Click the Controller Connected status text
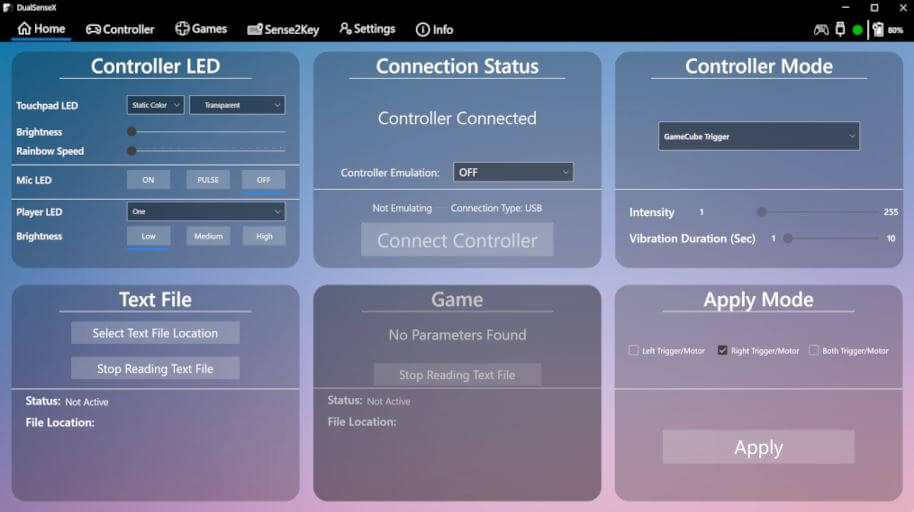914x512 pixels. tap(457, 118)
